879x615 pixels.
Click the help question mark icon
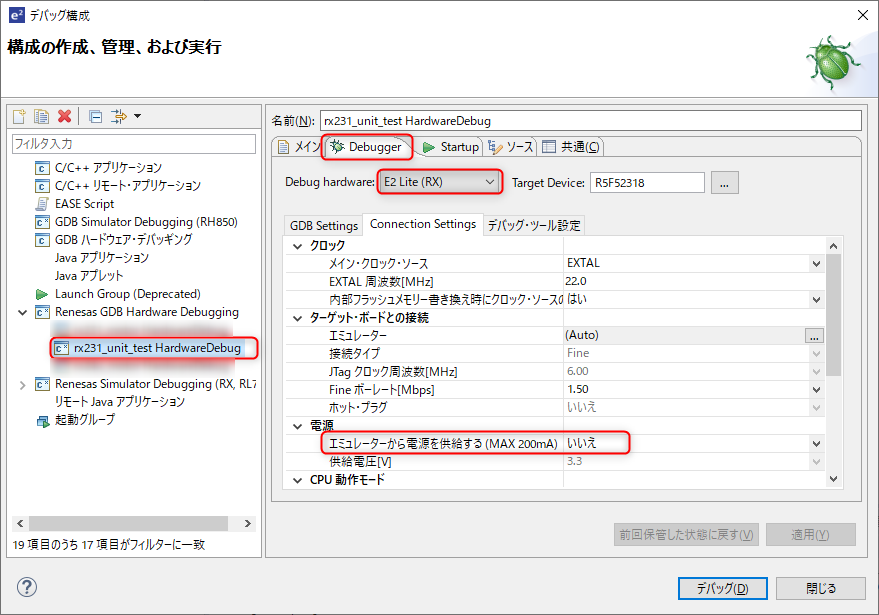point(27,587)
